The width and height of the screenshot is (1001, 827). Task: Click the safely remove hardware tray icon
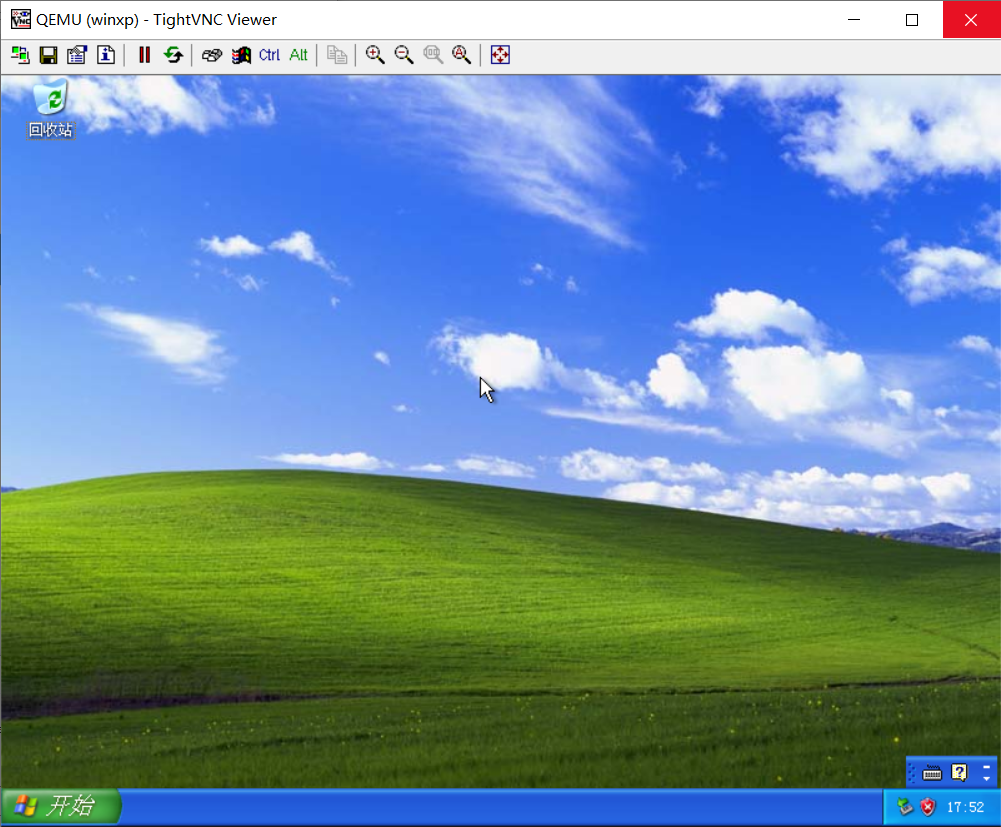coord(905,807)
